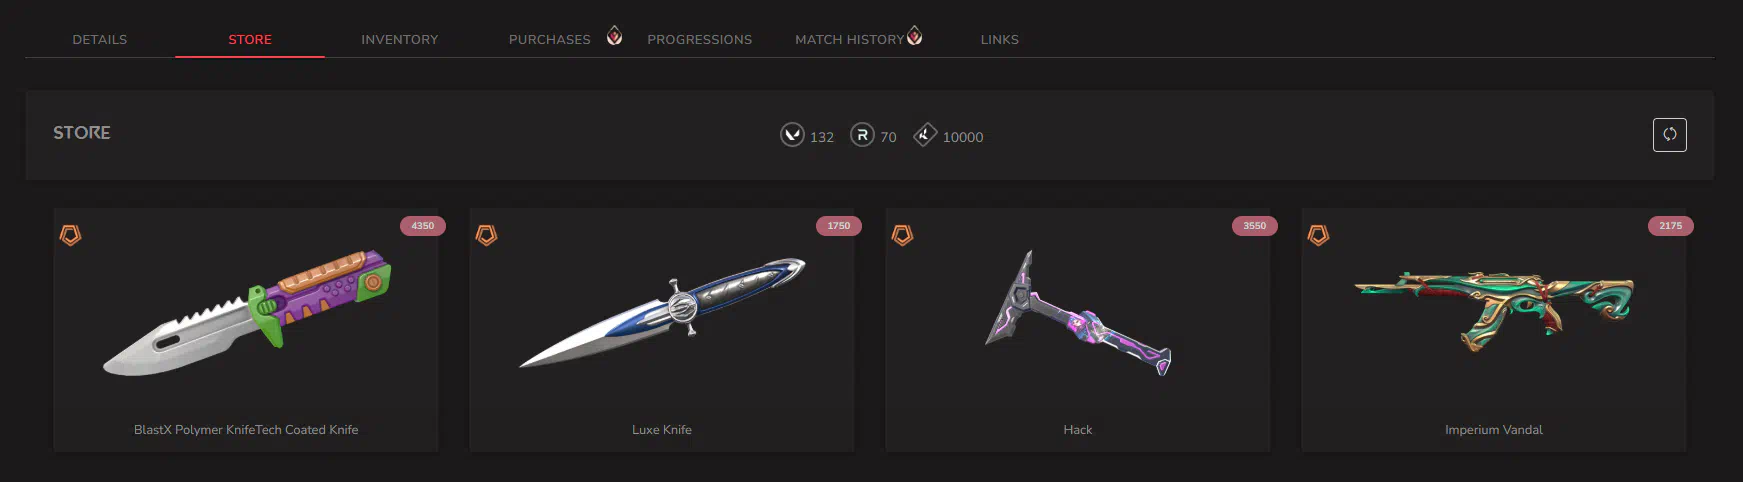1743x482 pixels.
Task: Select the Luxe Knife image
Action: click(662, 313)
